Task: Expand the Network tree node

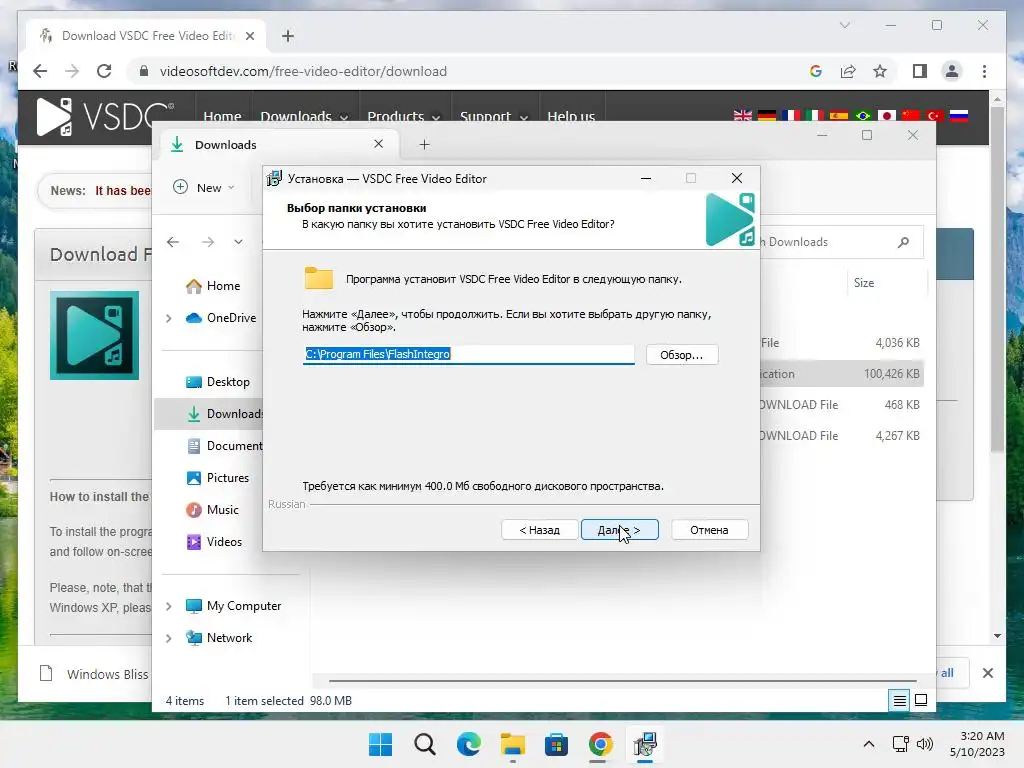Action: (x=169, y=638)
